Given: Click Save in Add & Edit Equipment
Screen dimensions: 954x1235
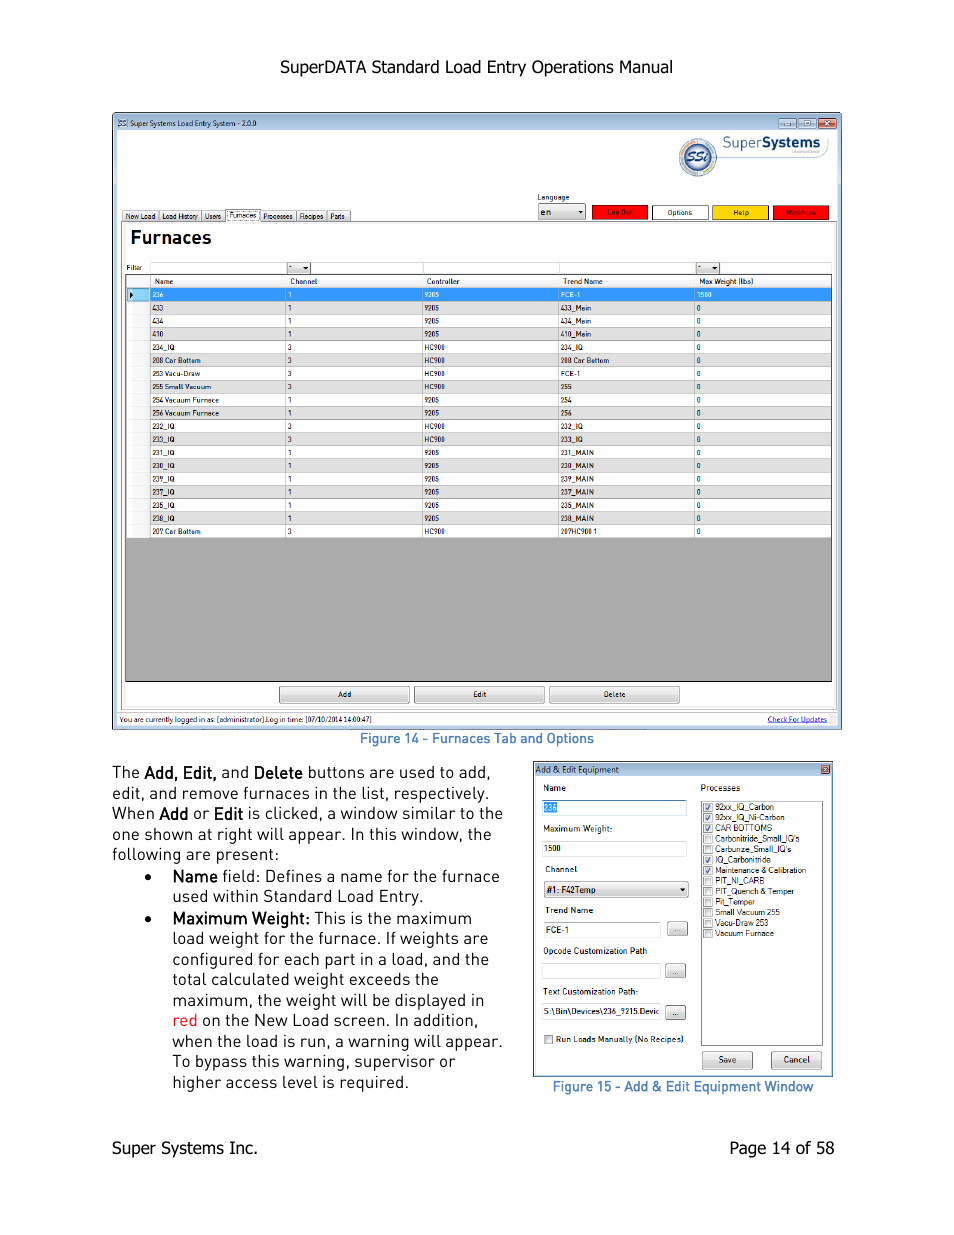Looking at the screenshot, I should (727, 1060).
